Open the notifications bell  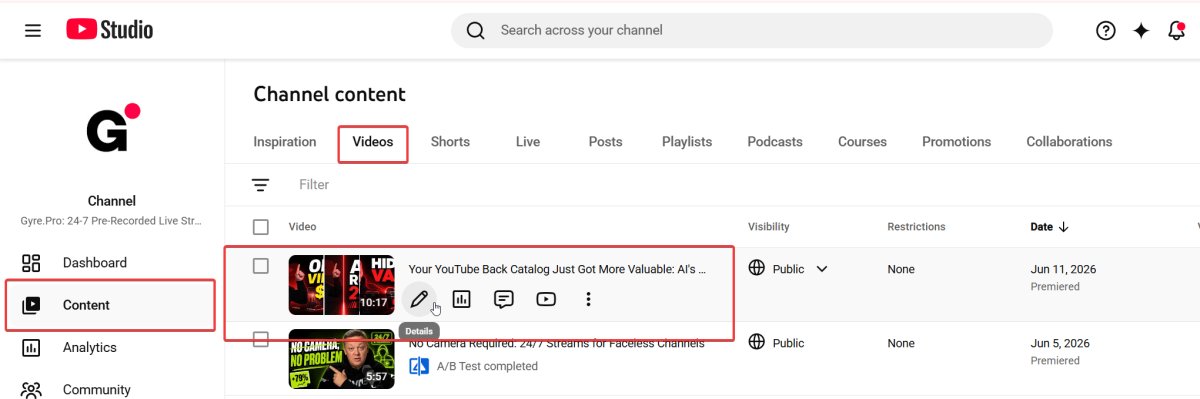1176,30
